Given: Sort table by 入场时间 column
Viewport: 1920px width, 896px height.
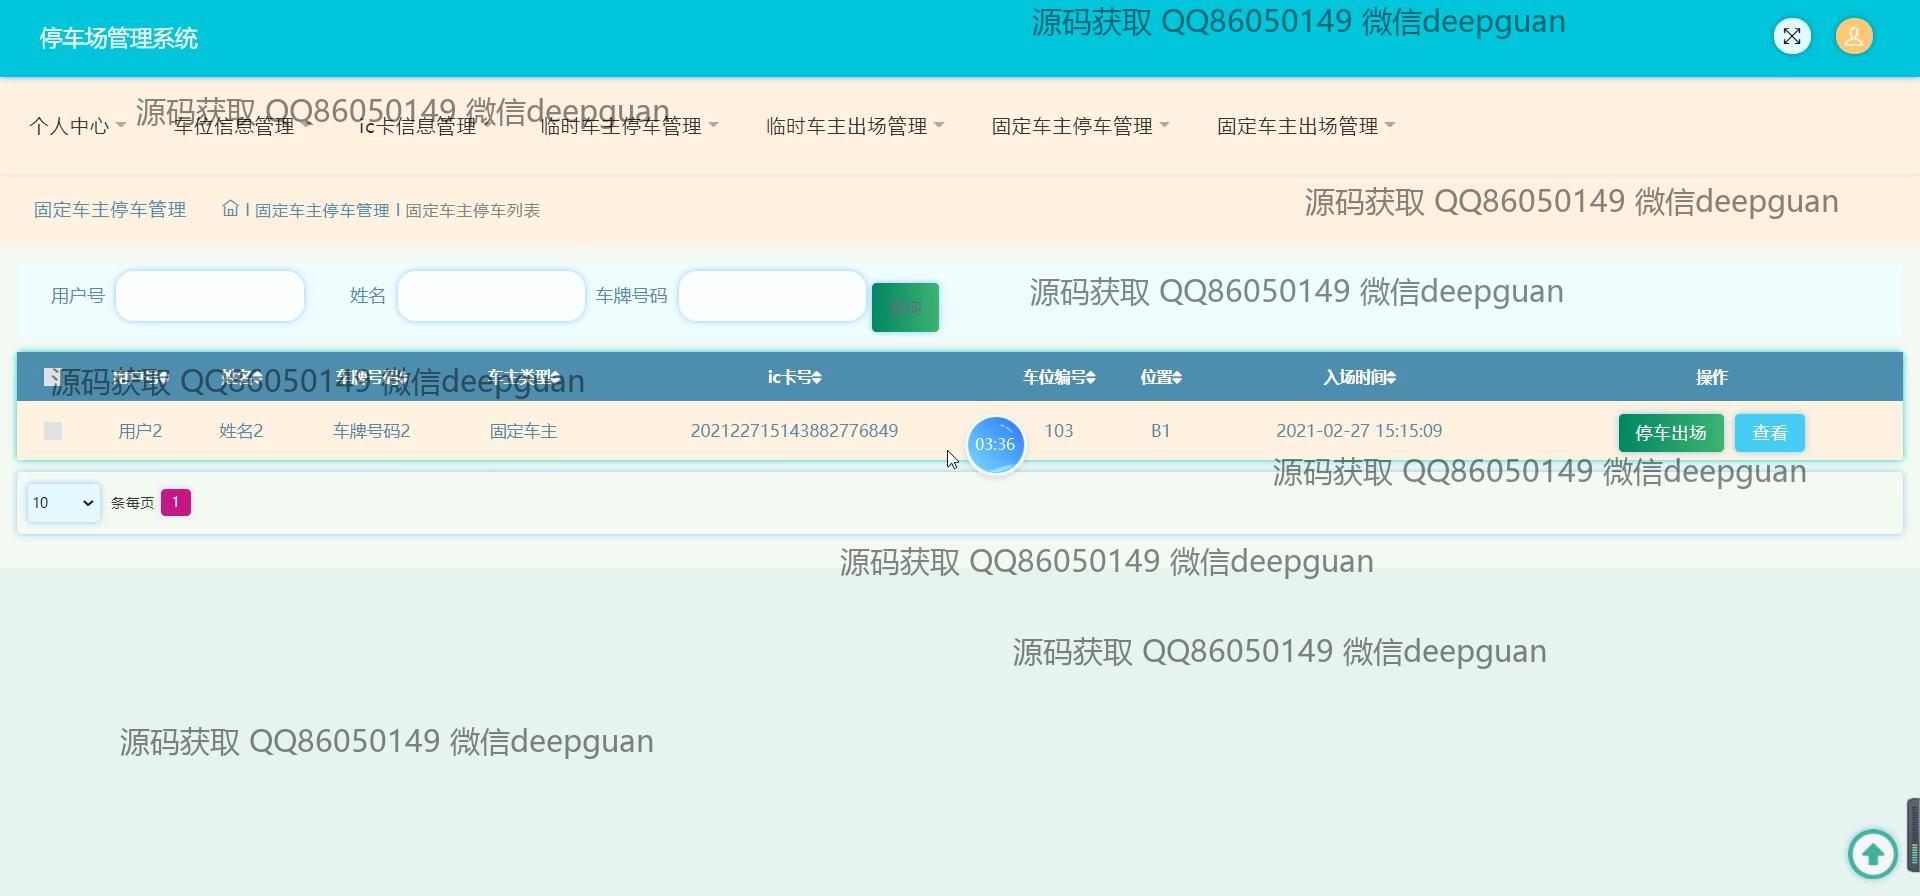Looking at the screenshot, I should (1359, 377).
